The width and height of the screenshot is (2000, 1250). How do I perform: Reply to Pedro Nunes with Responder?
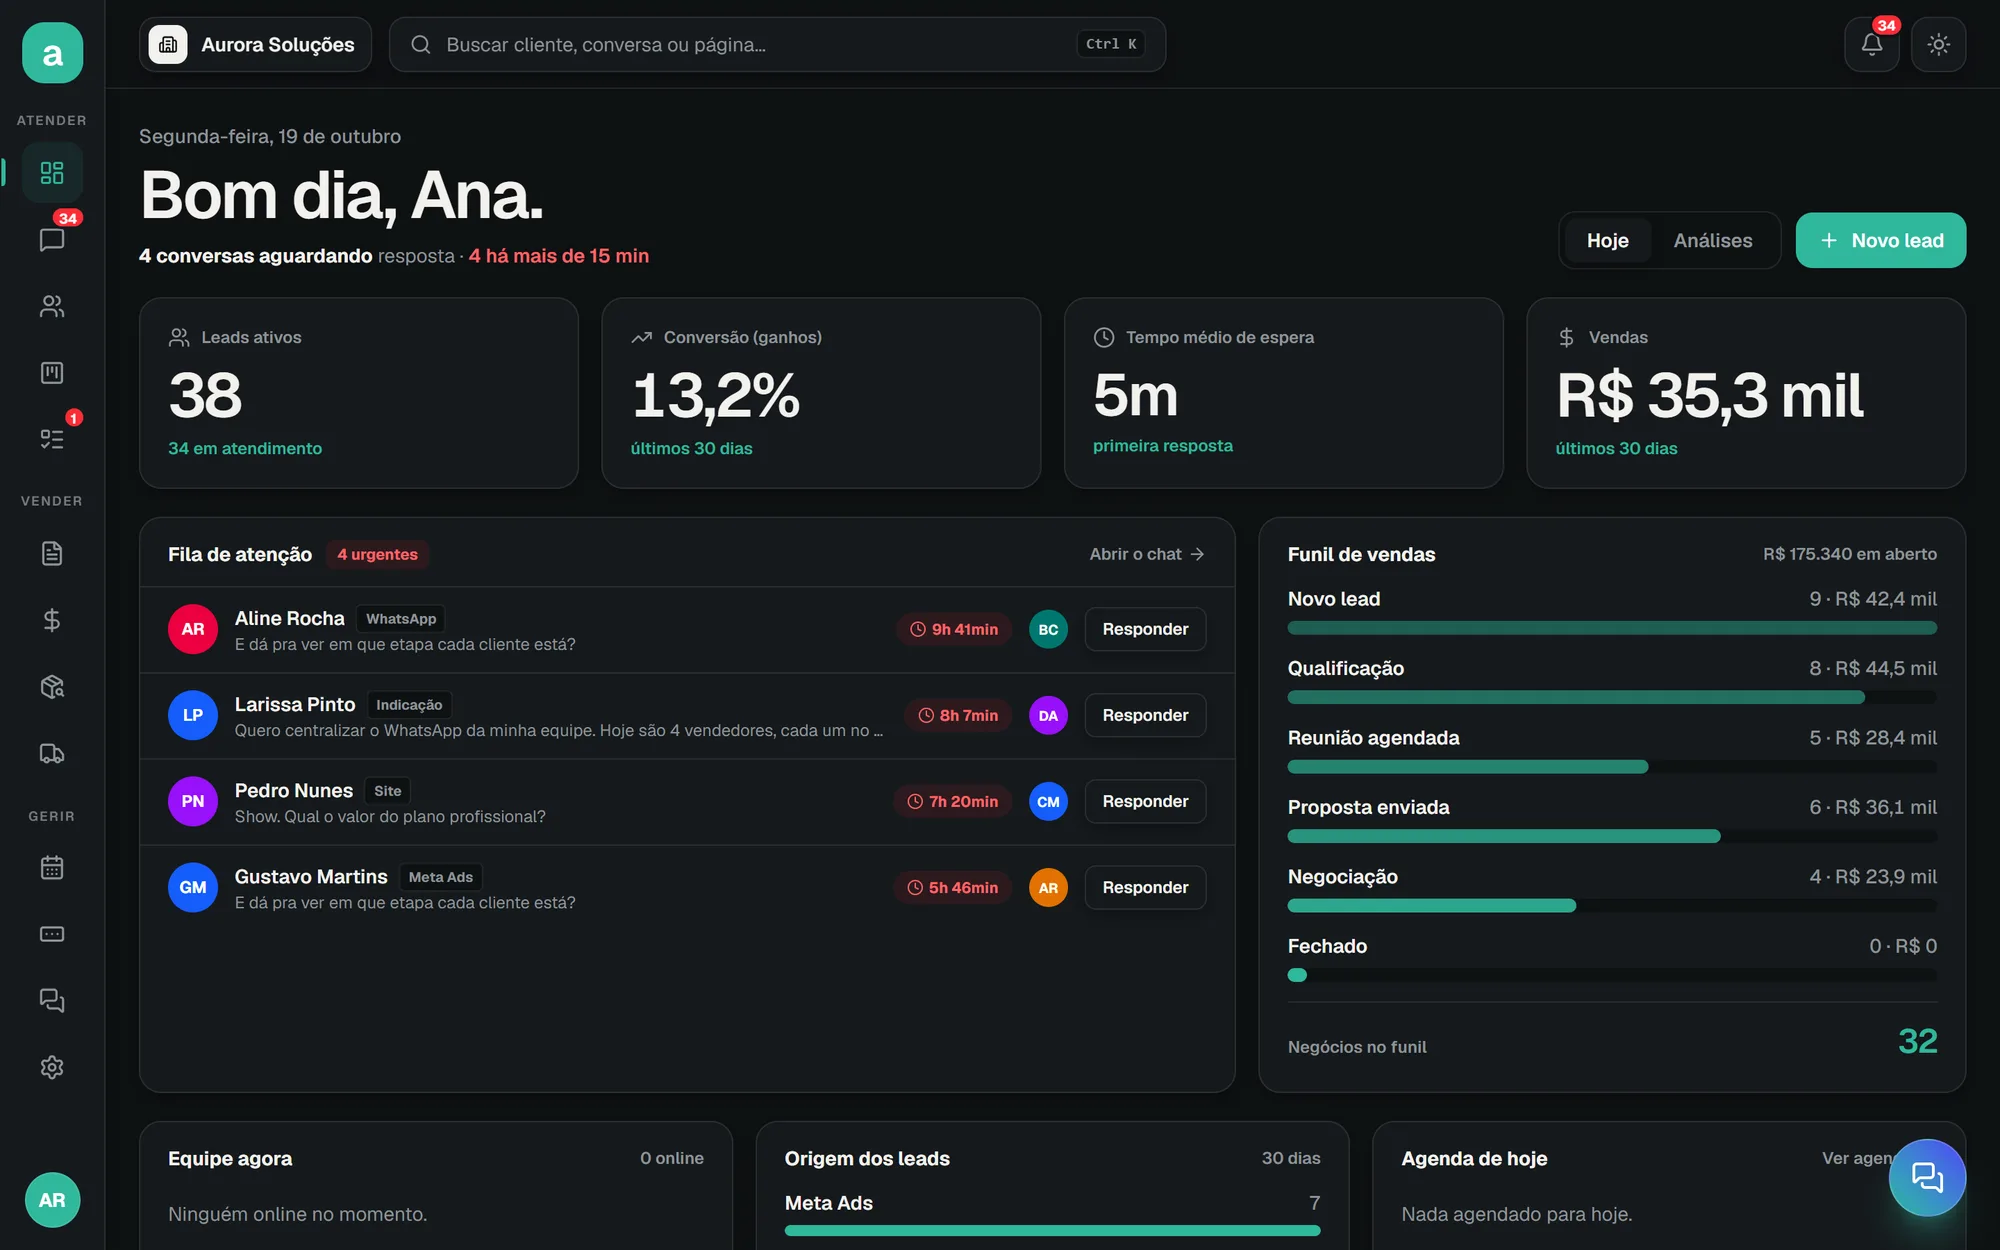(1145, 801)
